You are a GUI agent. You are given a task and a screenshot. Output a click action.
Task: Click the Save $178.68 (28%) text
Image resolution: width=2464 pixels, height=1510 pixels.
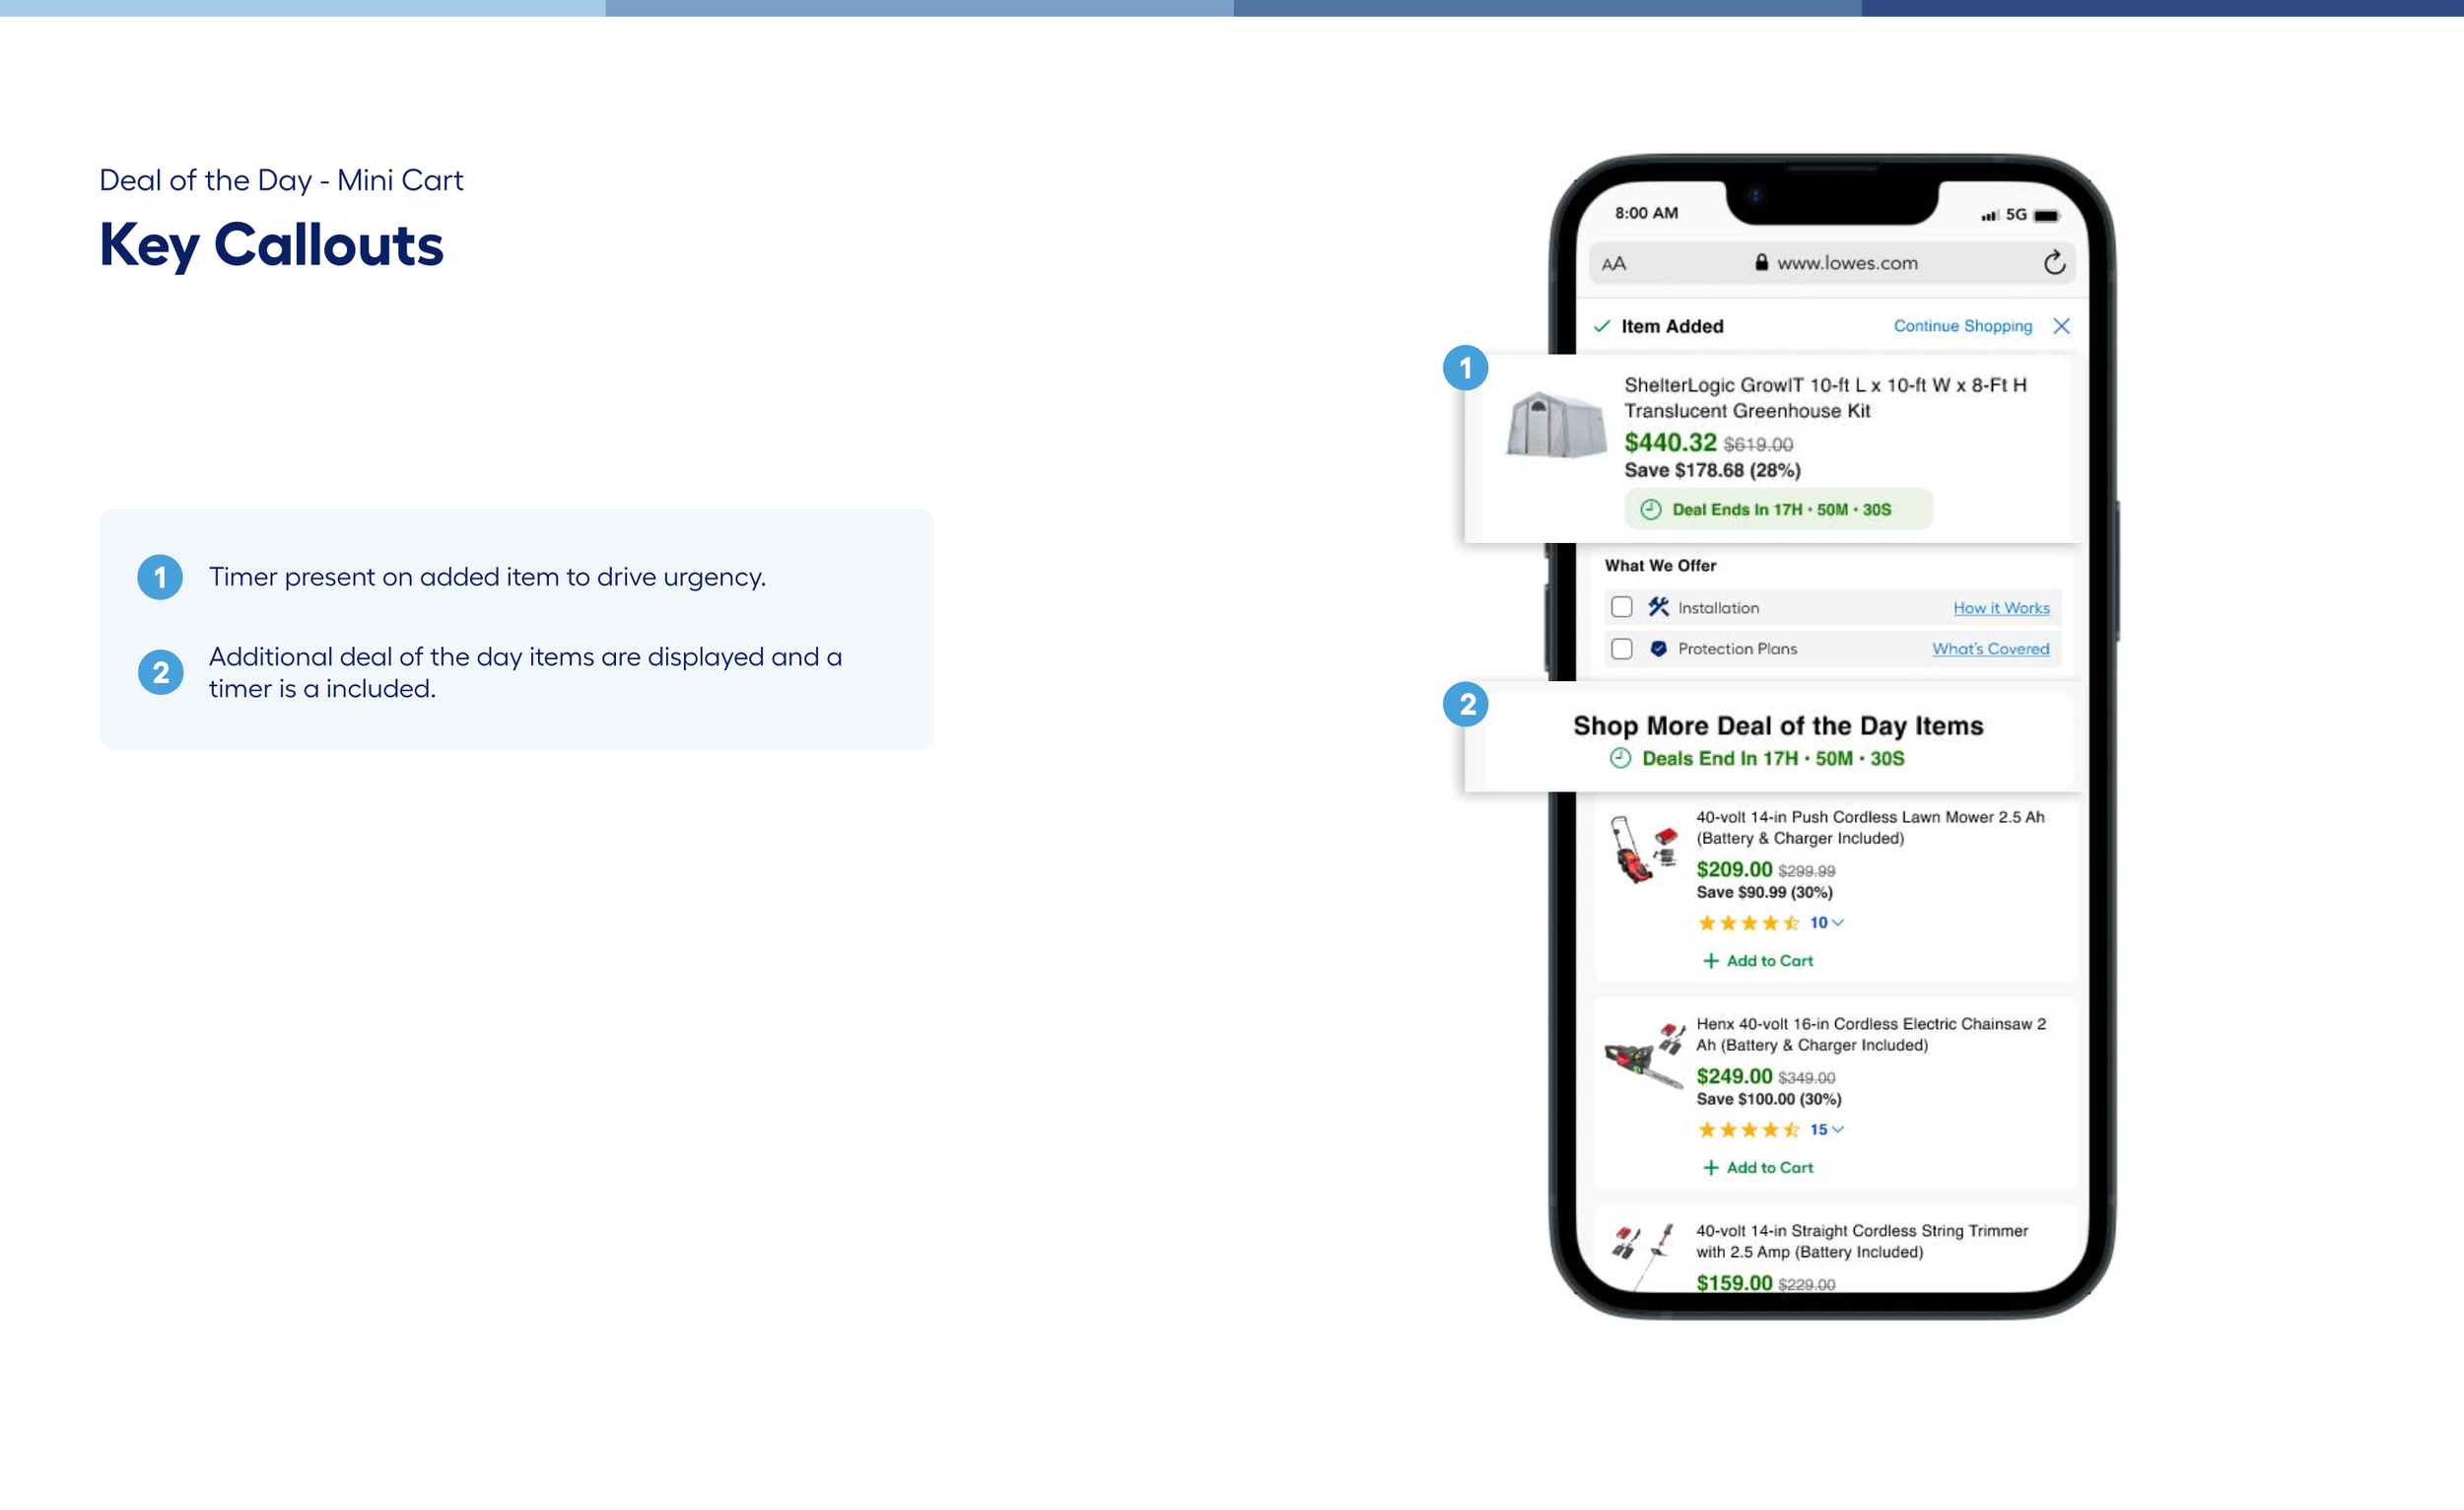coord(1712,470)
